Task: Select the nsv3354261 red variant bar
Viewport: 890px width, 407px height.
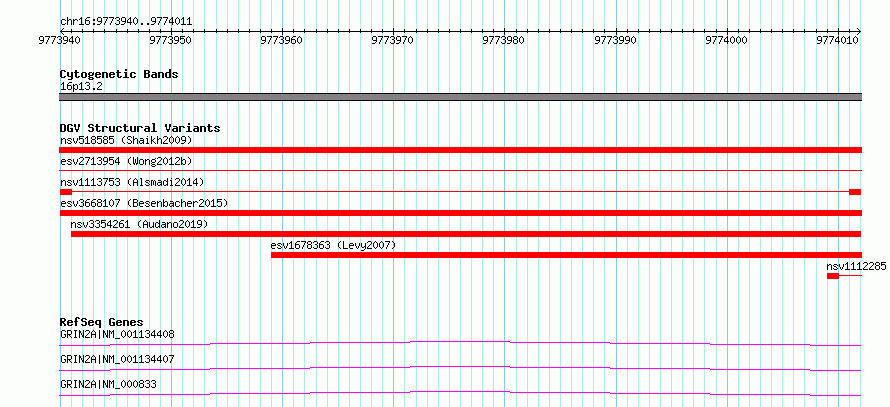Action: click(466, 234)
